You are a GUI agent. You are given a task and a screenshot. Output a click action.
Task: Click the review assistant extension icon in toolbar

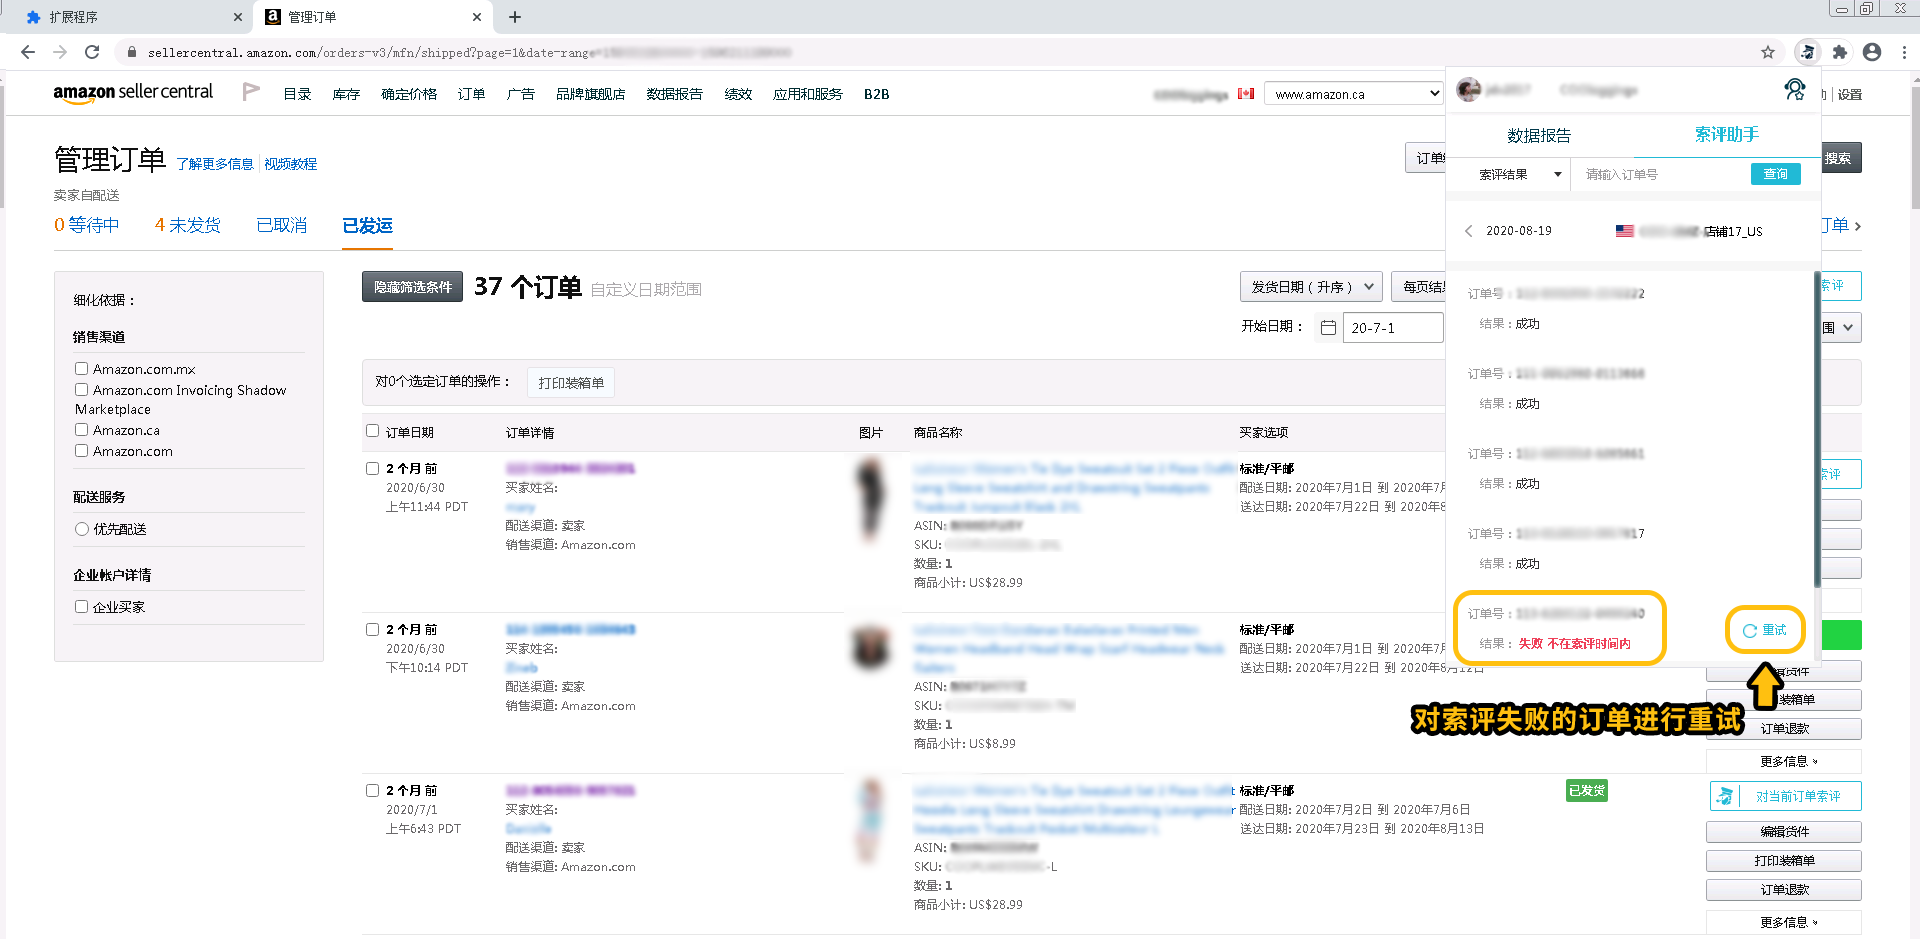tap(1807, 52)
